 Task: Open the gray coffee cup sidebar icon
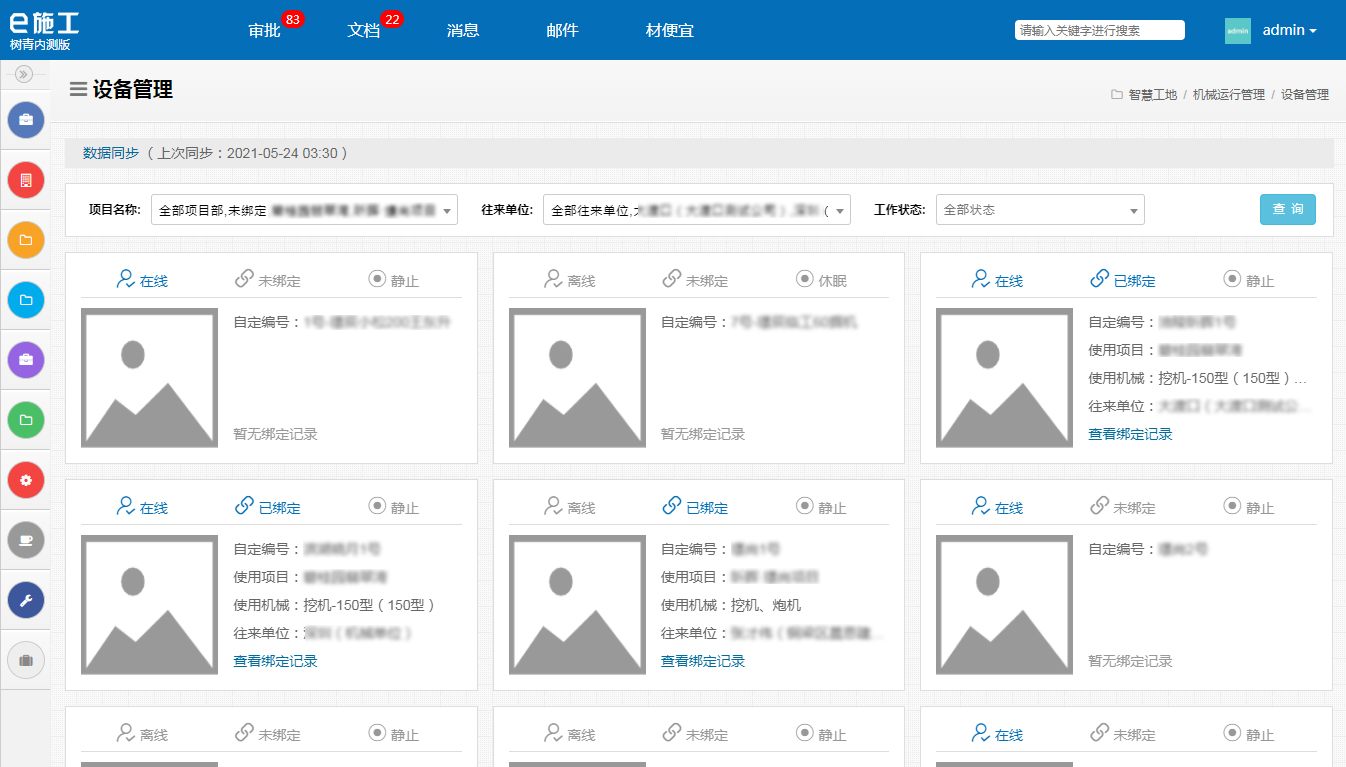tap(25, 540)
